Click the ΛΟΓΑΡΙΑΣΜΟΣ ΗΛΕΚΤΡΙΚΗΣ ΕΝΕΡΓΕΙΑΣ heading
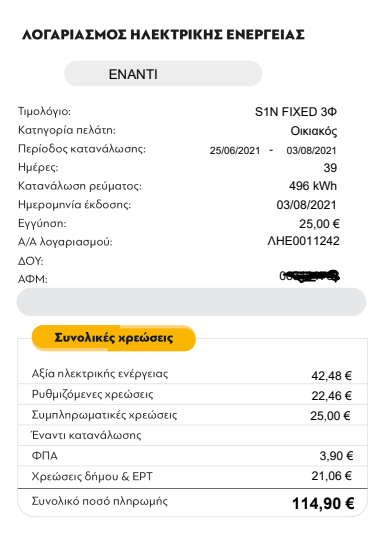 (163, 35)
